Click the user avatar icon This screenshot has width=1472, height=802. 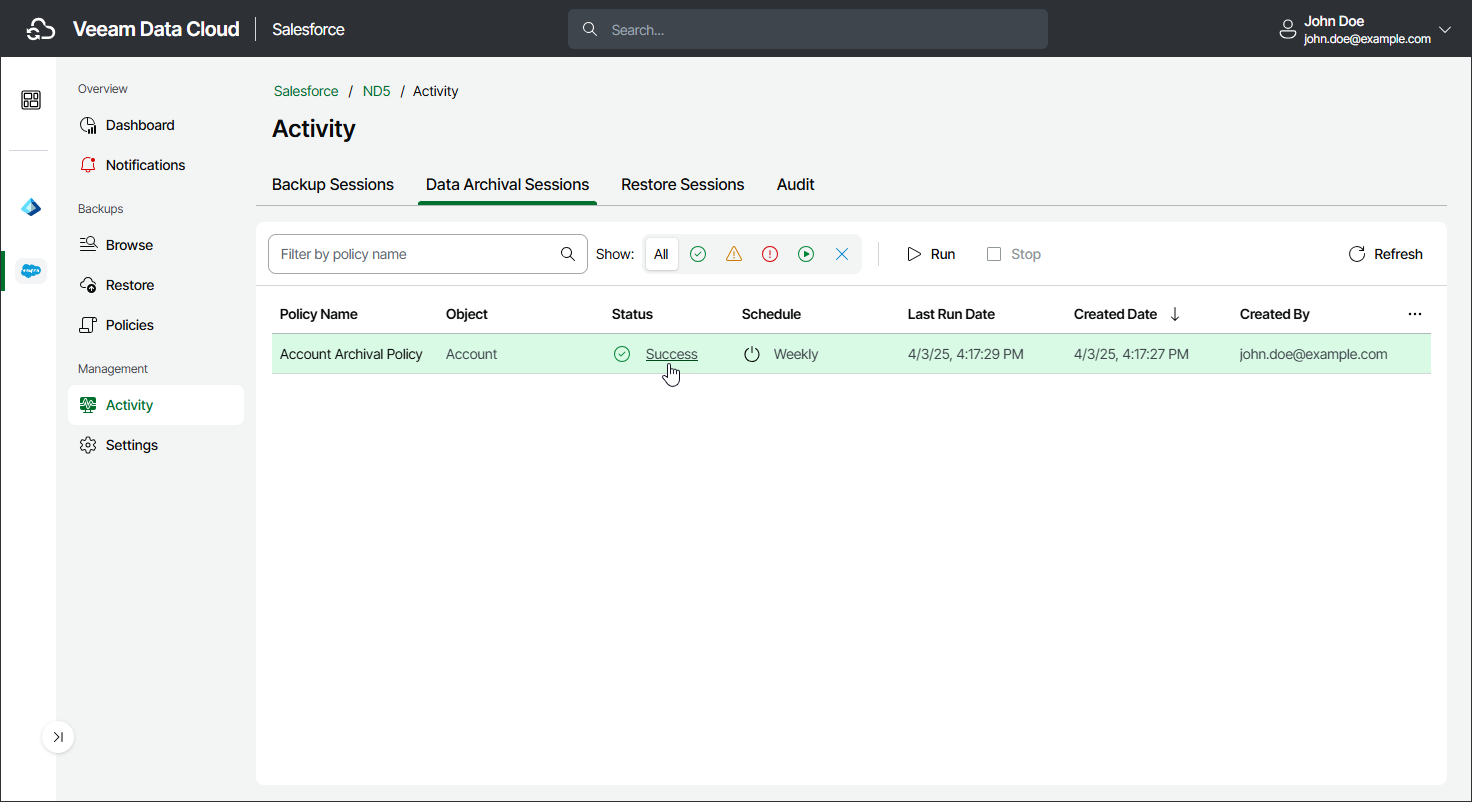(x=1288, y=30)
